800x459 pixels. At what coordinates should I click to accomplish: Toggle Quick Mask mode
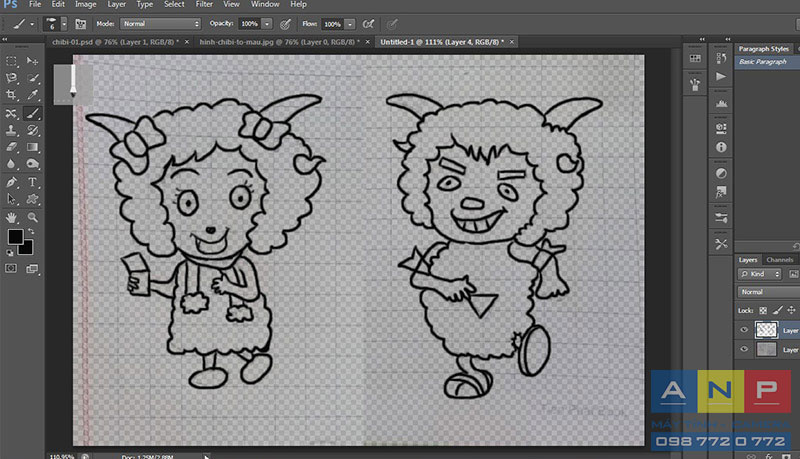pos(11,268)
